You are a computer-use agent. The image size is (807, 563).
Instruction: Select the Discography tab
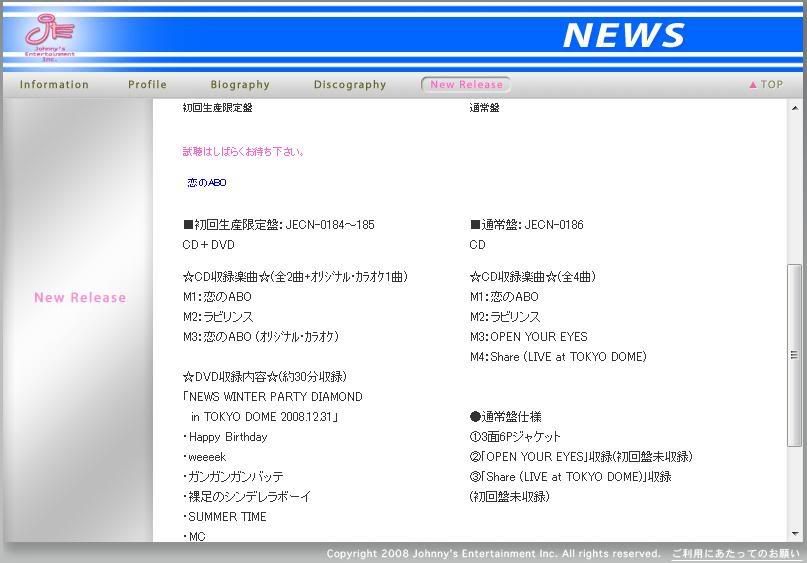coord(349,85)
